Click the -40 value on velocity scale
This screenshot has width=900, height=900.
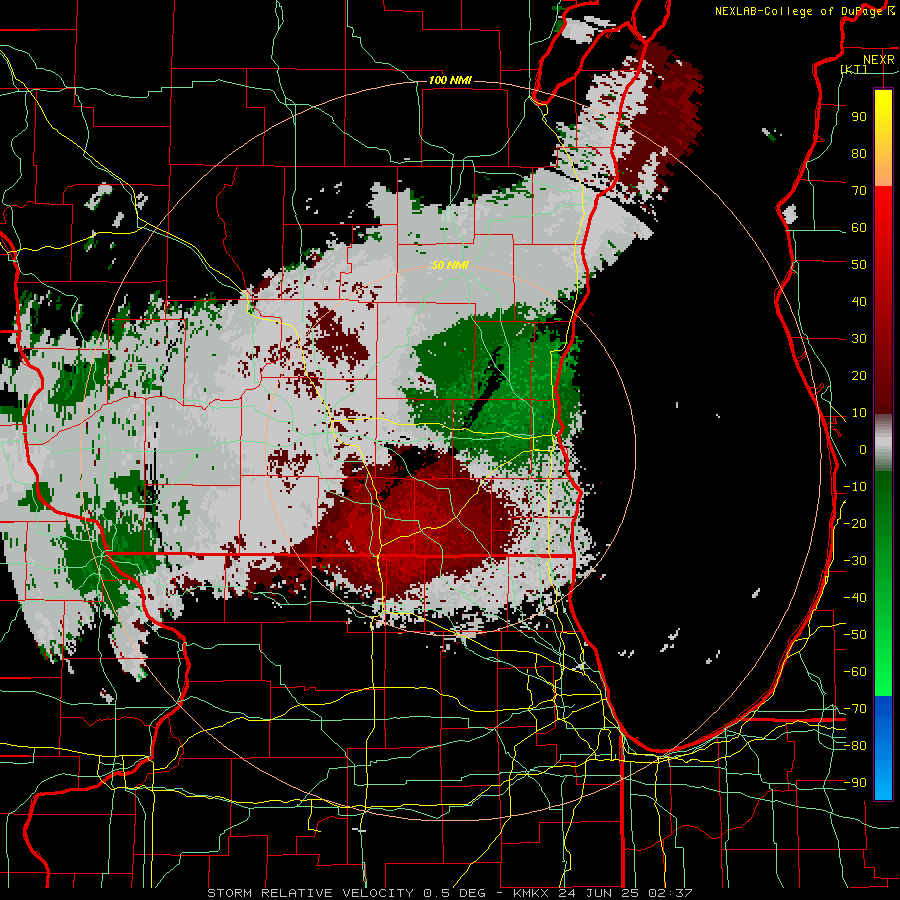(855, 598)
